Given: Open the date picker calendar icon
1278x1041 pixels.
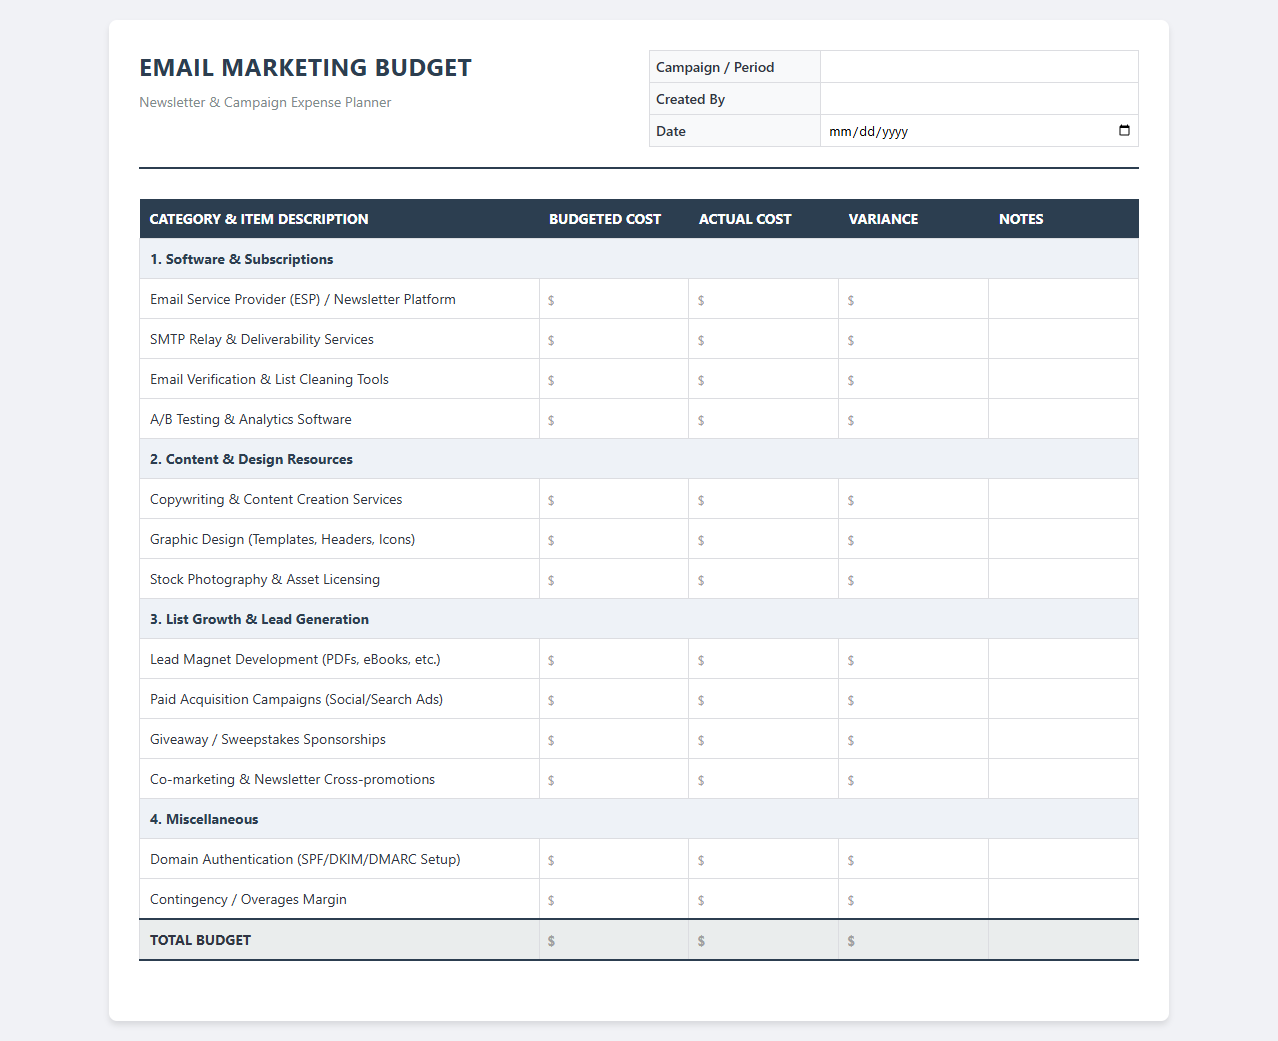Looking at the screenshot, I should point(1124,130).
